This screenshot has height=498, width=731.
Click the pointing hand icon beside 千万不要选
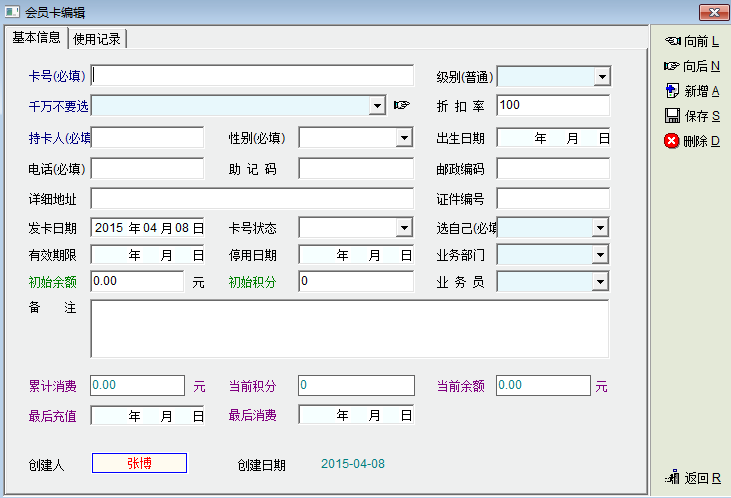pyautogui.click(x=402, y=105)
